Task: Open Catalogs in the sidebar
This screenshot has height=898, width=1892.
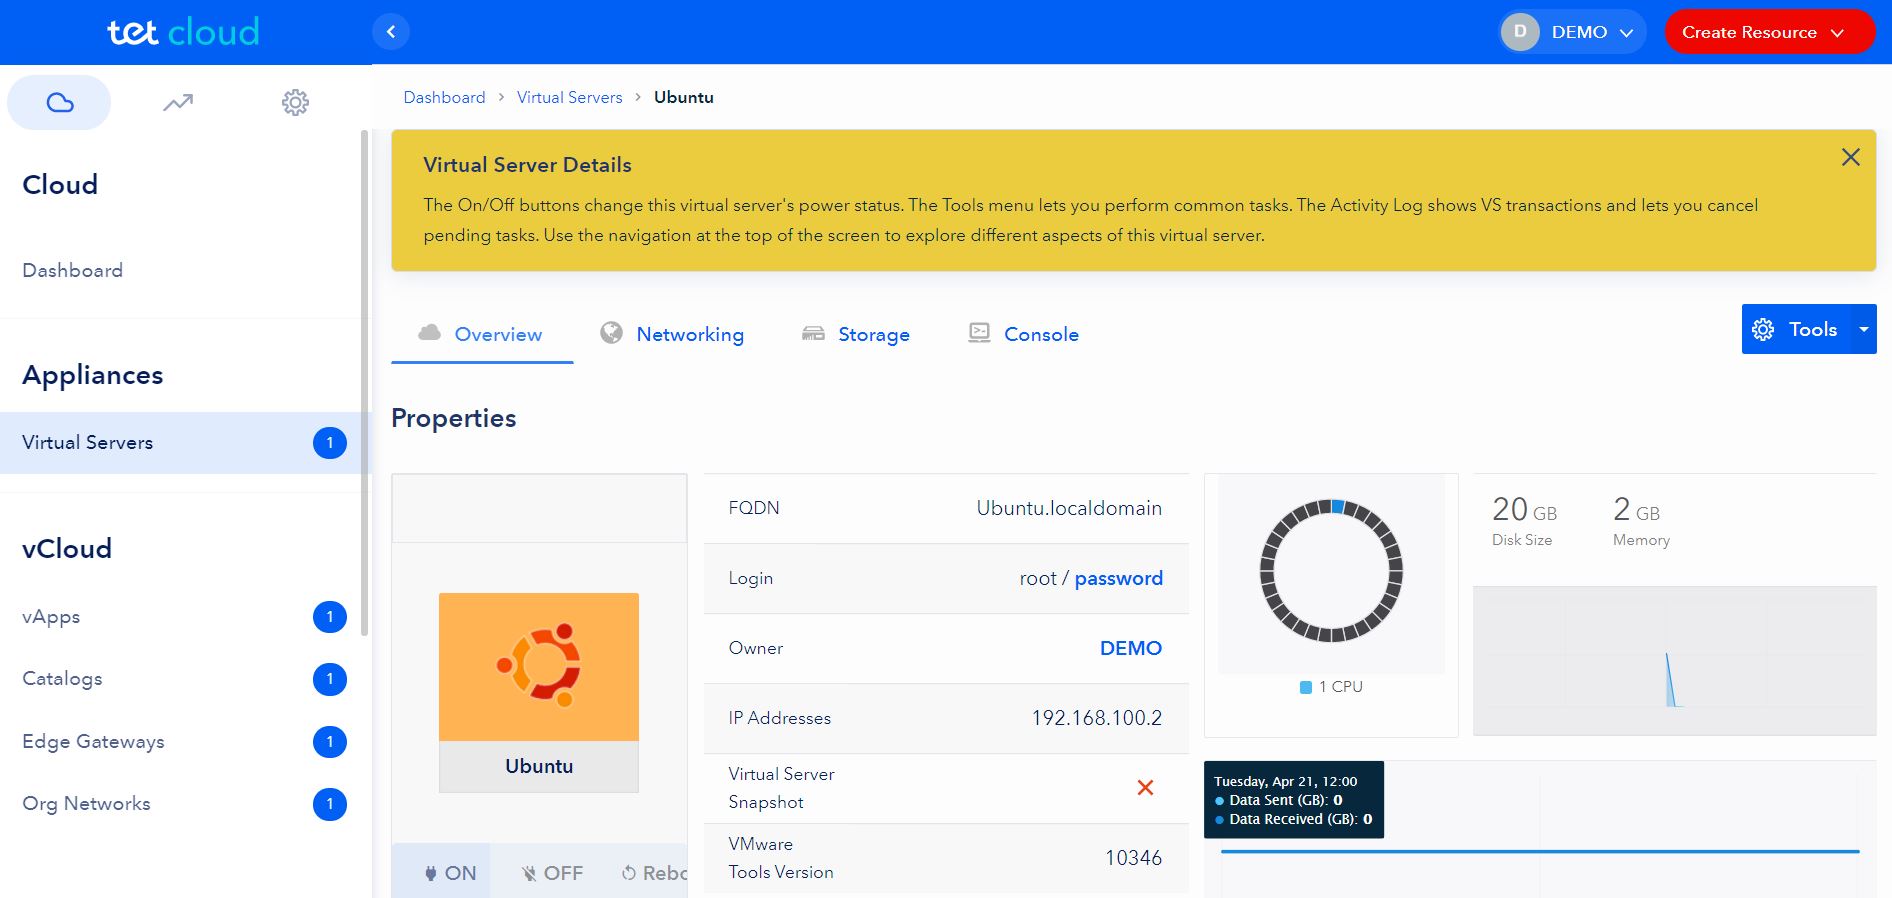Action: pos(62,679)
